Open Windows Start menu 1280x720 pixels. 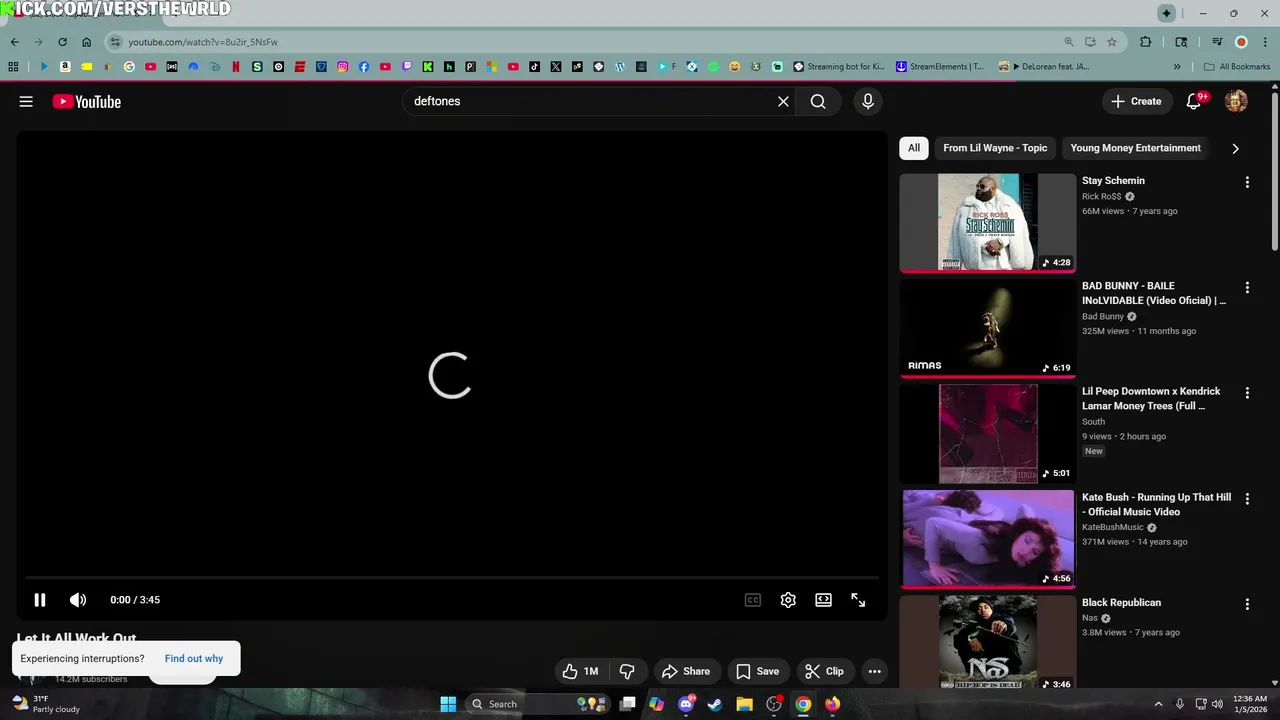pyautogui.click(x=448, y=704)
